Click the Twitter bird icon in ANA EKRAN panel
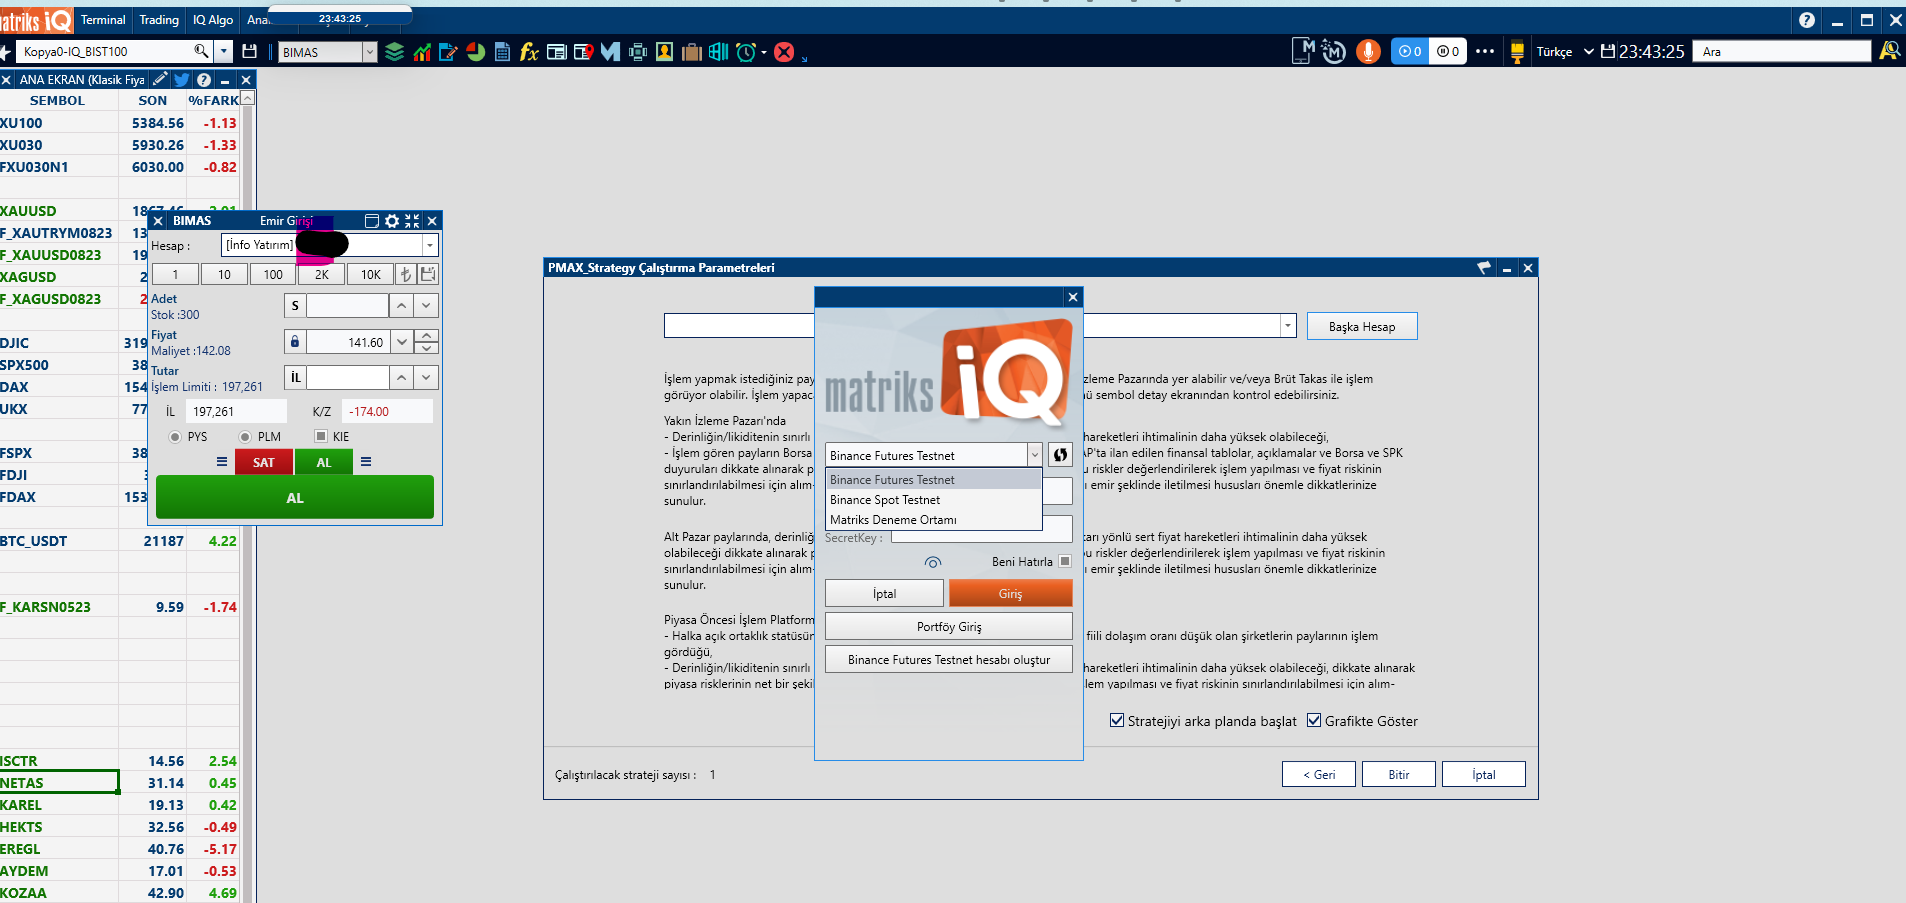 click(x=182, y=80)
